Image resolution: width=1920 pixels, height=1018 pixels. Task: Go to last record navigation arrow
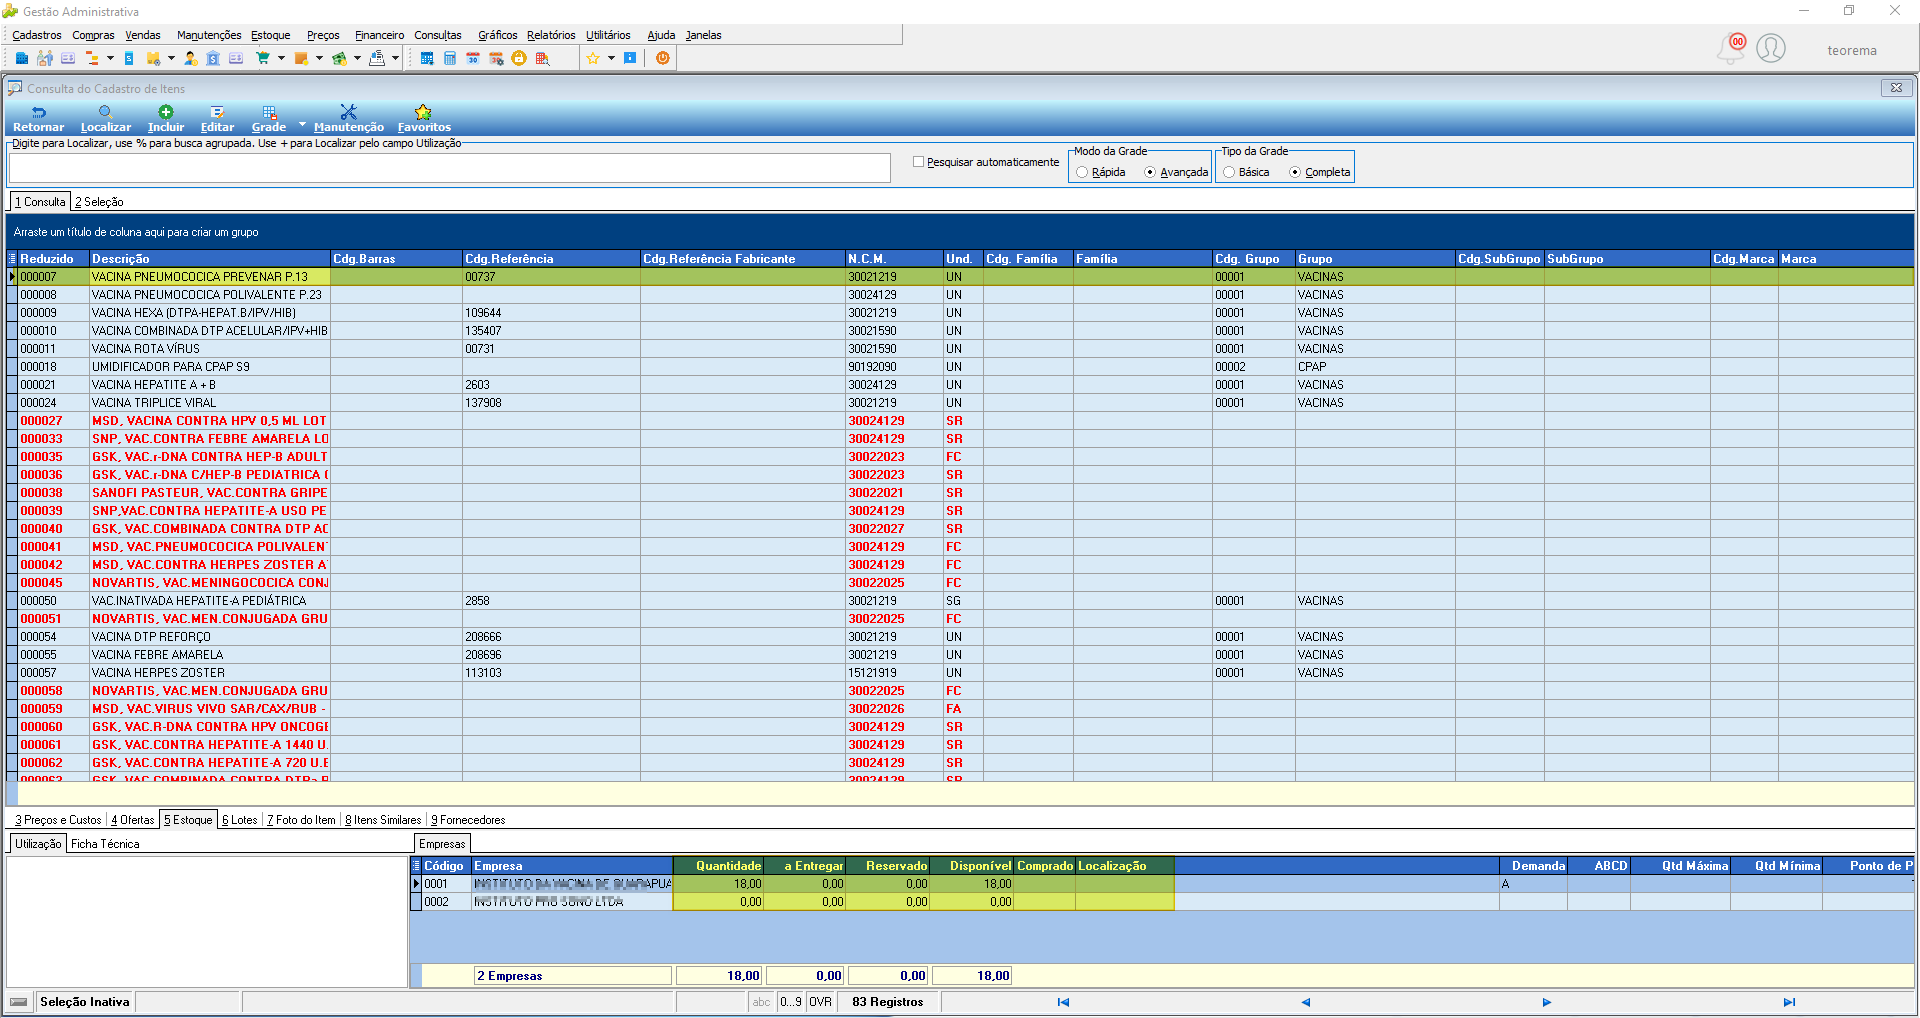click(x=1789, y=1002)
